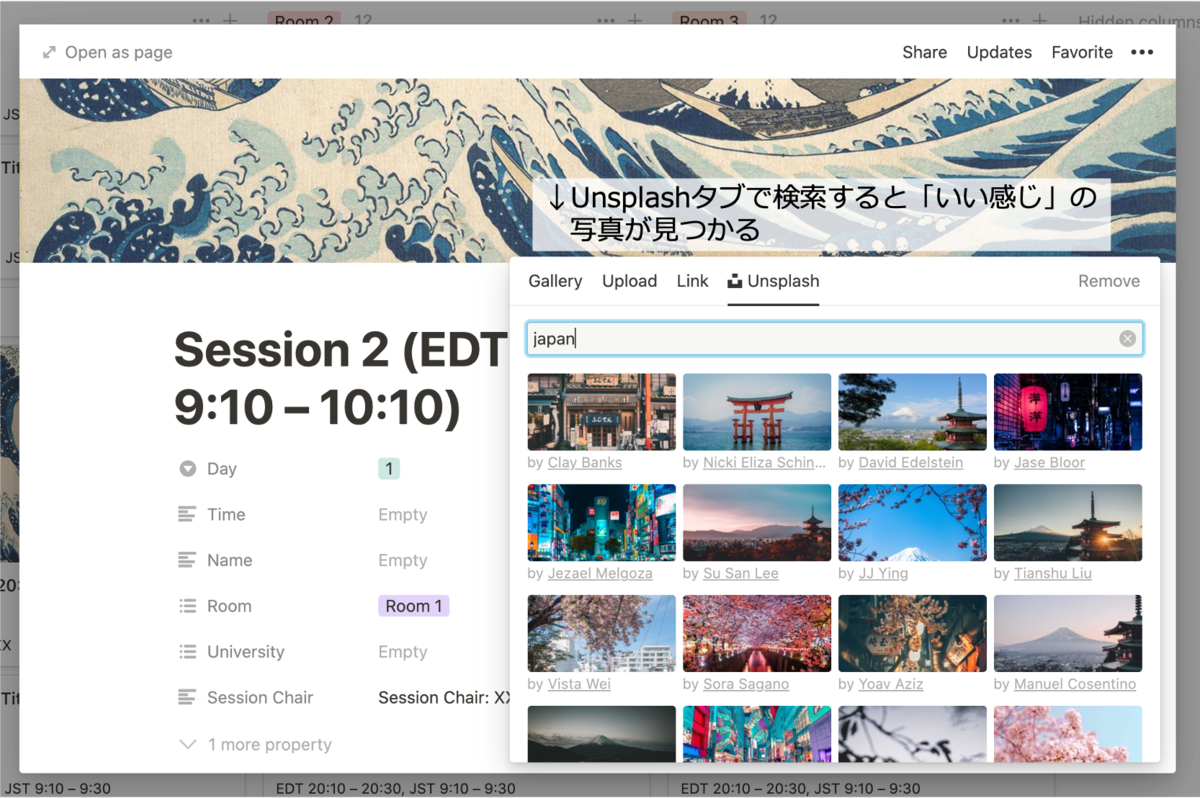The width and height of the screenshot is (1200, 798).
Task: Open the page options ellipsis menu
Action: 1142,51
